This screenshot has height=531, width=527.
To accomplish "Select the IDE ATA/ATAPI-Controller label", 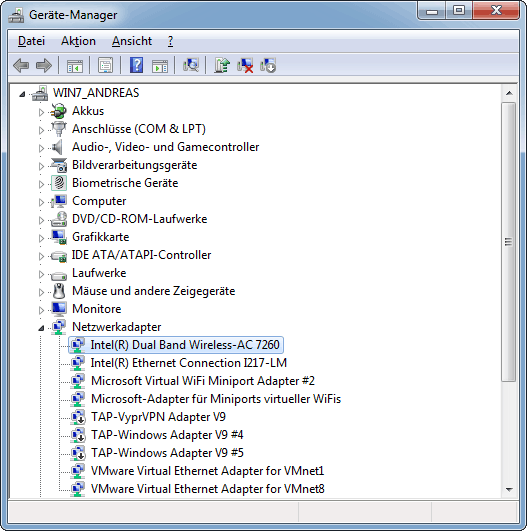I will [x=141, y=255].
